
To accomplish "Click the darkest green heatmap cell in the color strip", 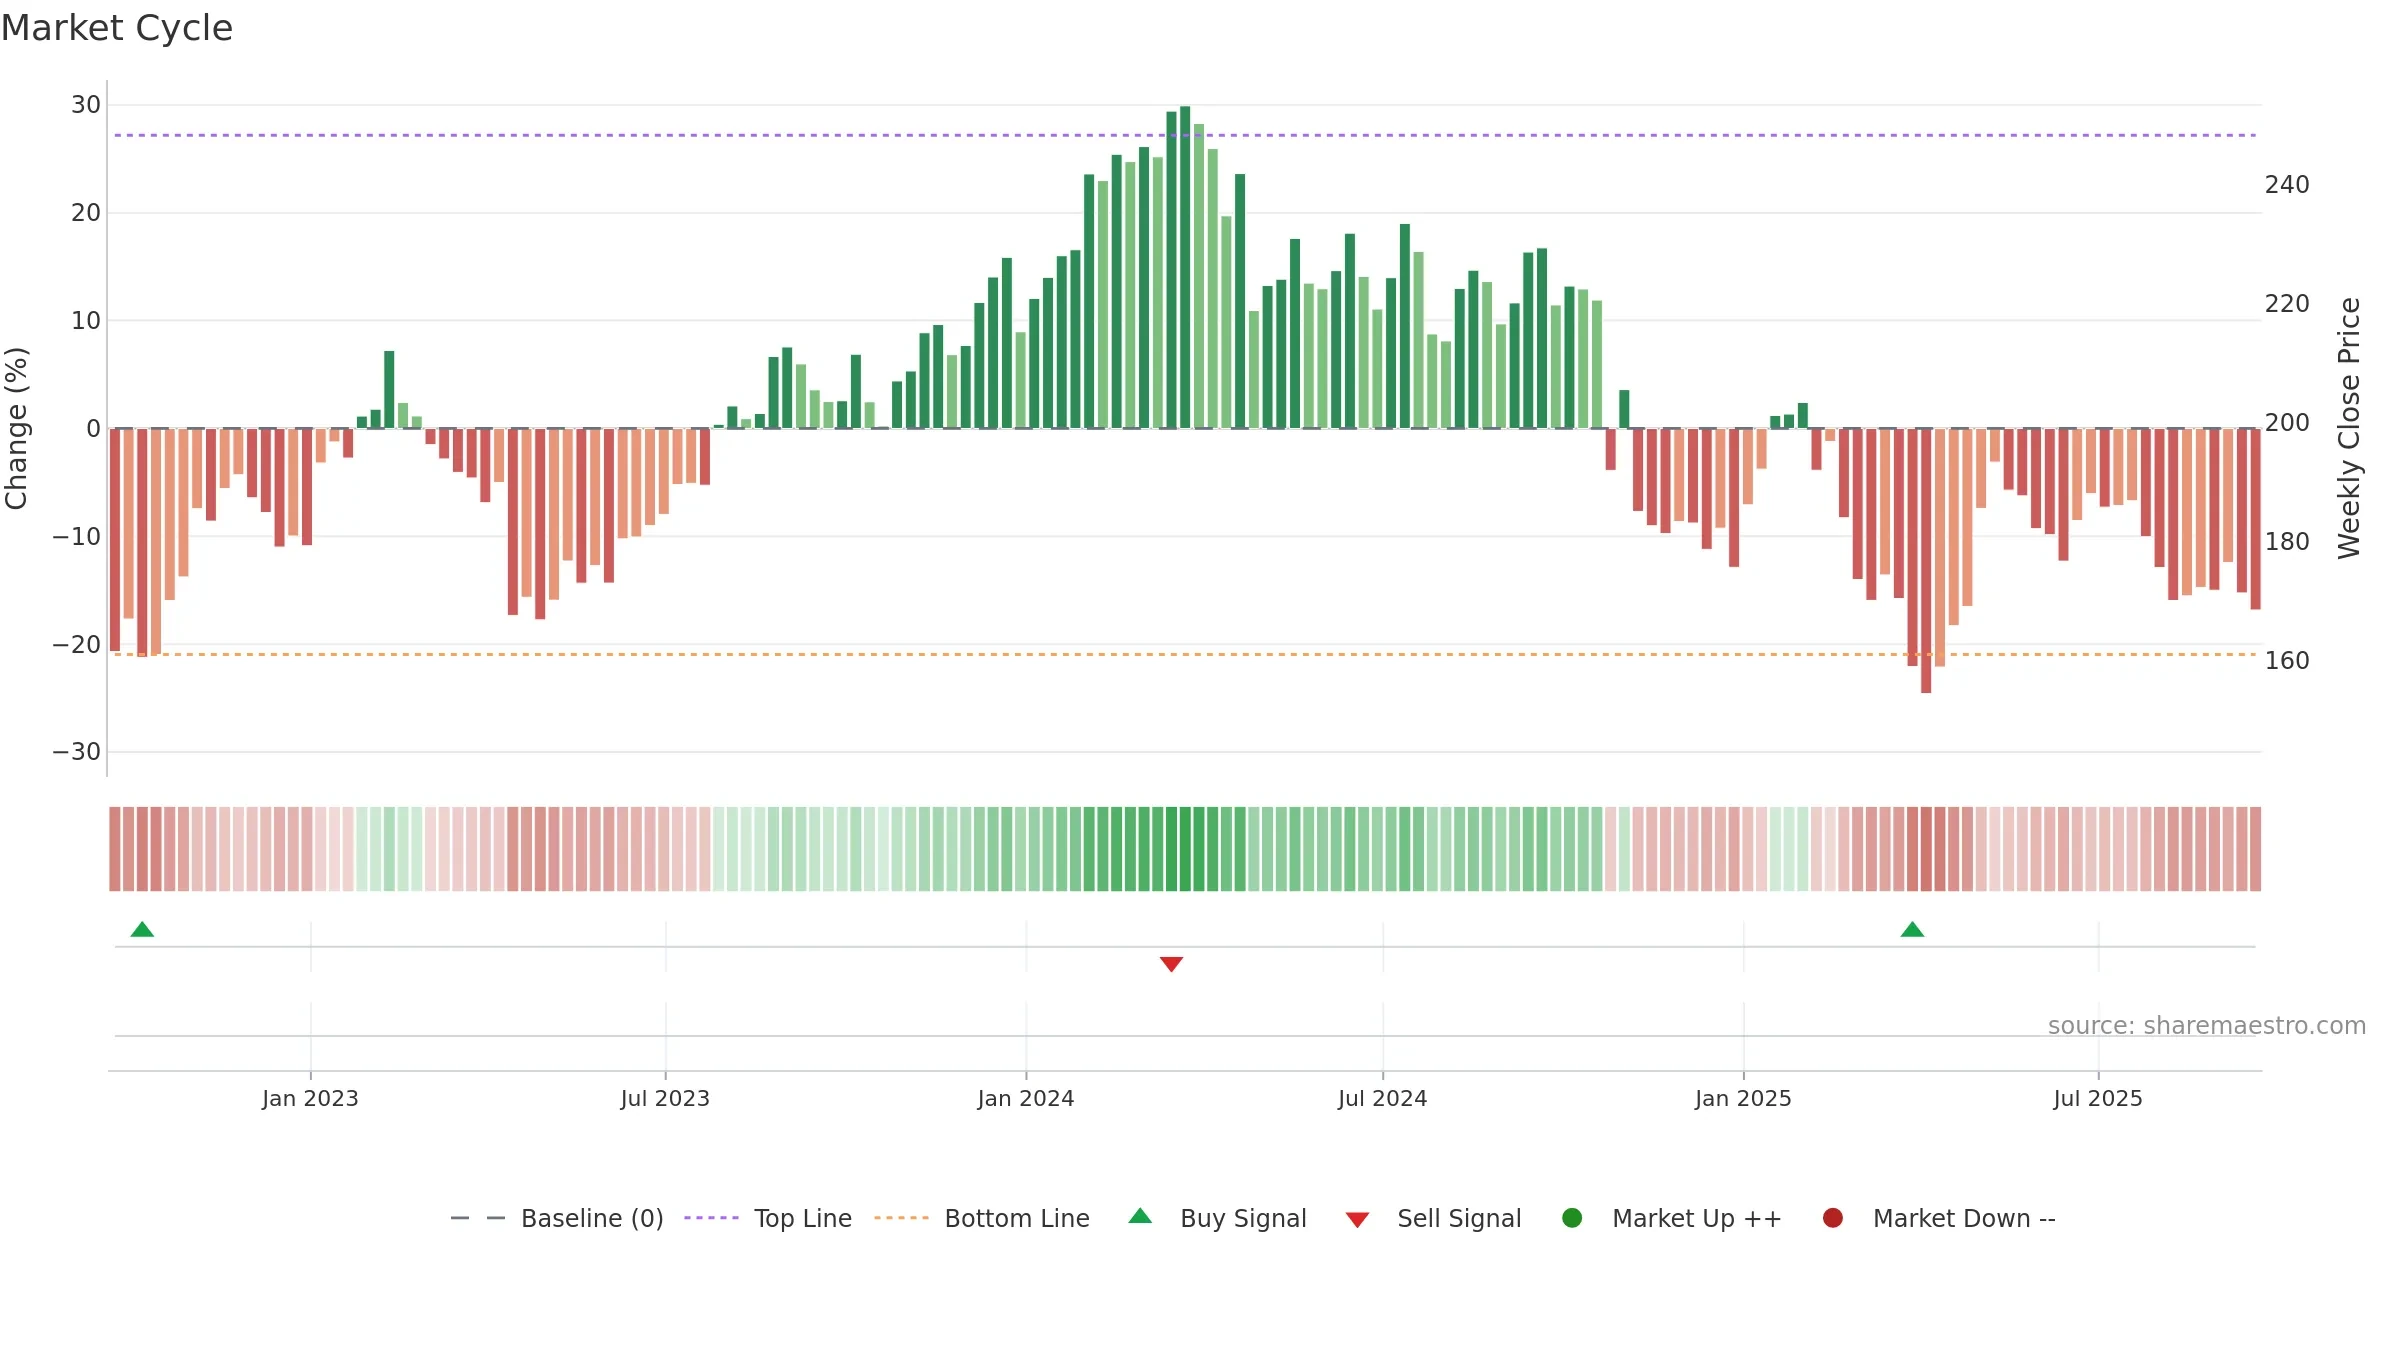I will (1185, 849).
